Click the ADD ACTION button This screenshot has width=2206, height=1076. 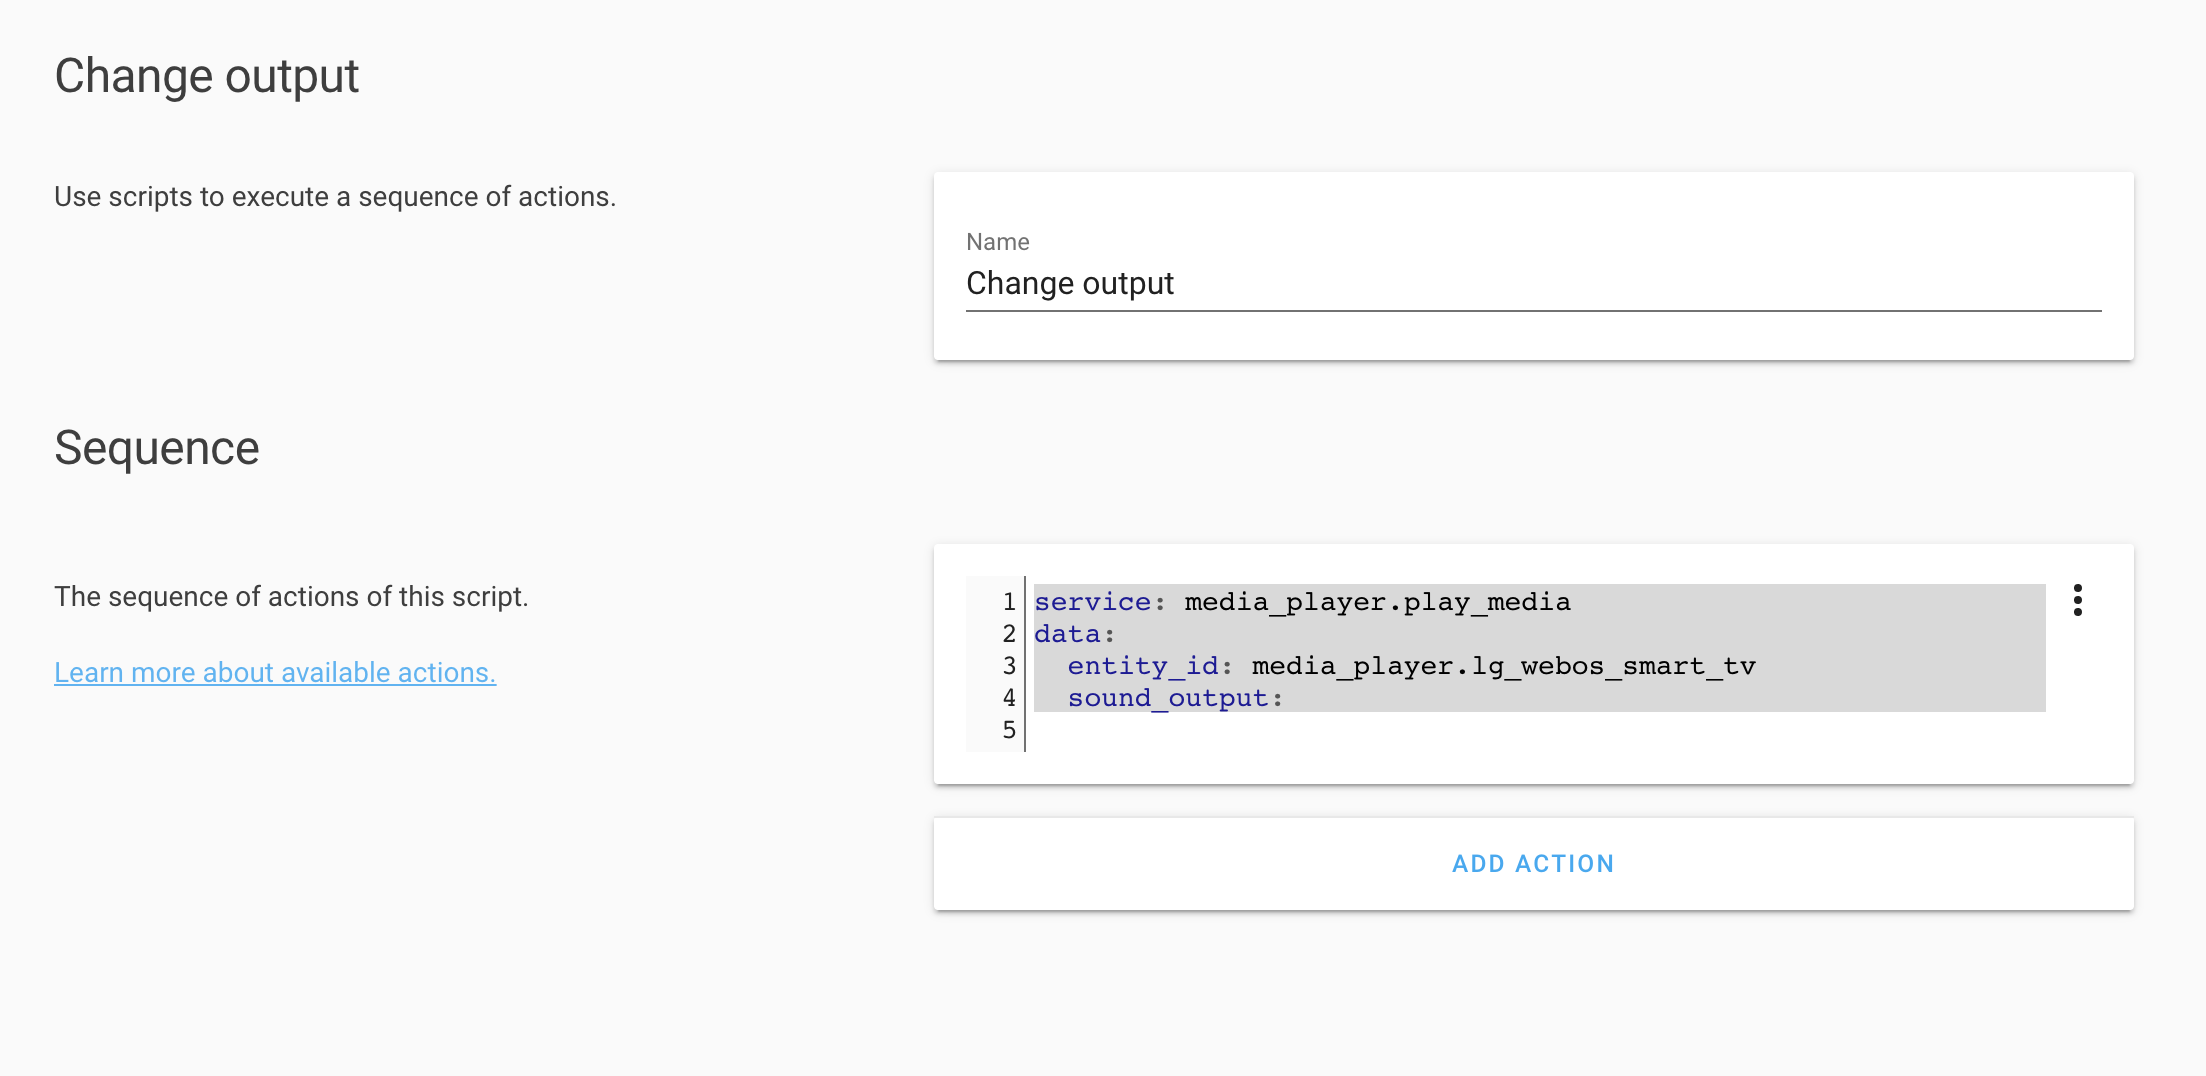[1533, 864]
